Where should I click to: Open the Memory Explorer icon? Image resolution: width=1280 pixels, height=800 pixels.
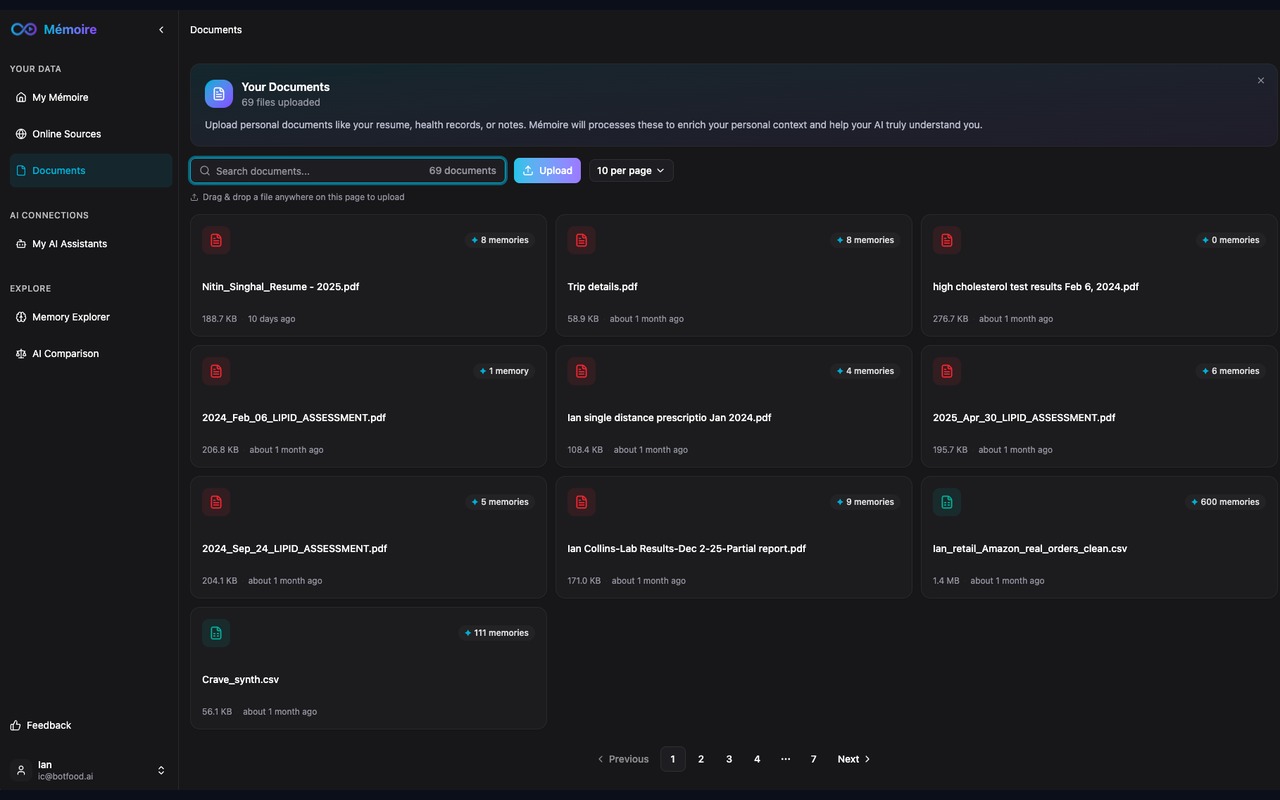pyautogui.click(x=22, y=317)
